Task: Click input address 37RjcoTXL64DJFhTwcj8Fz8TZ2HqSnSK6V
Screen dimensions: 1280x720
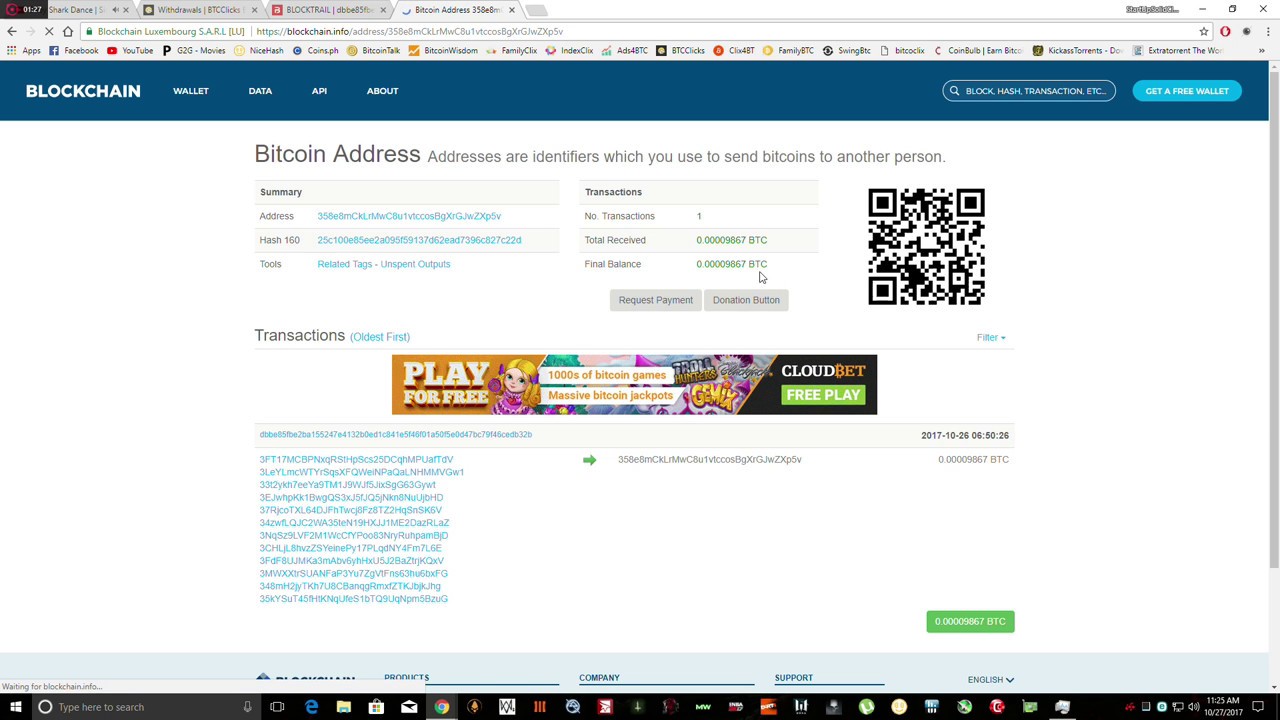Action: pyautogui.click(x=350, y=510)
